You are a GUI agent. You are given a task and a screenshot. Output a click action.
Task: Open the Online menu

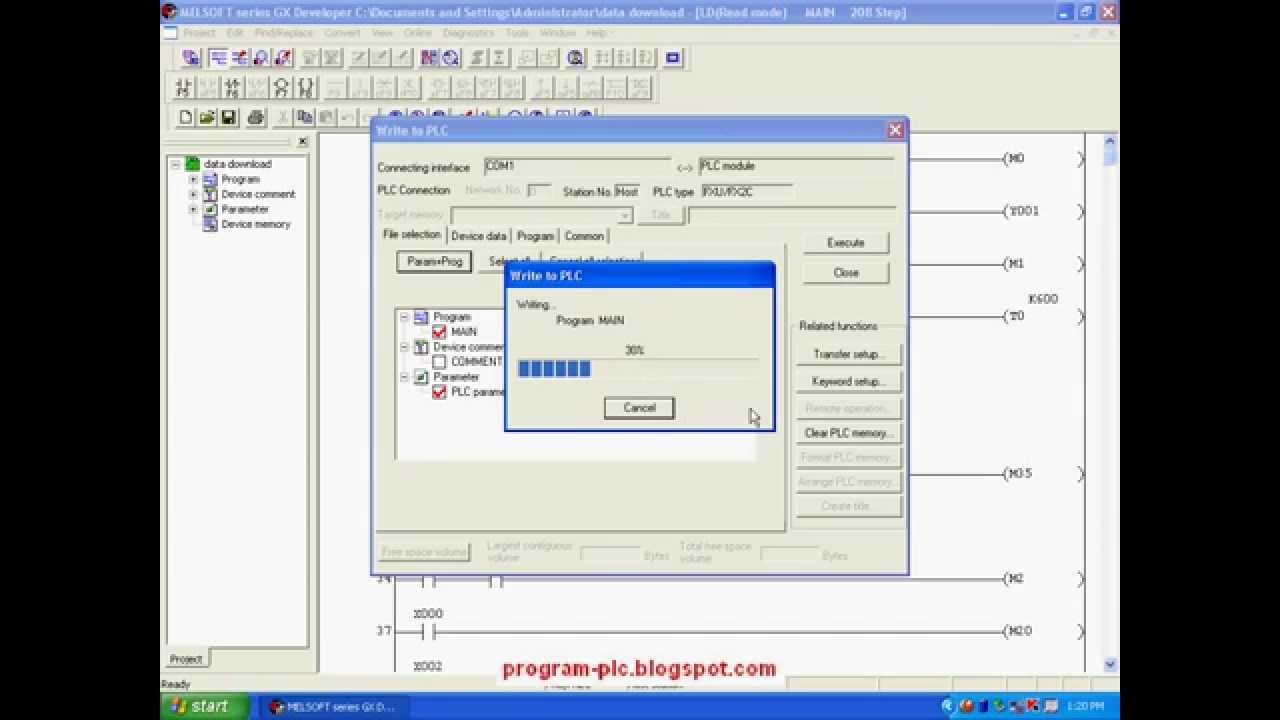pos(417,33)
